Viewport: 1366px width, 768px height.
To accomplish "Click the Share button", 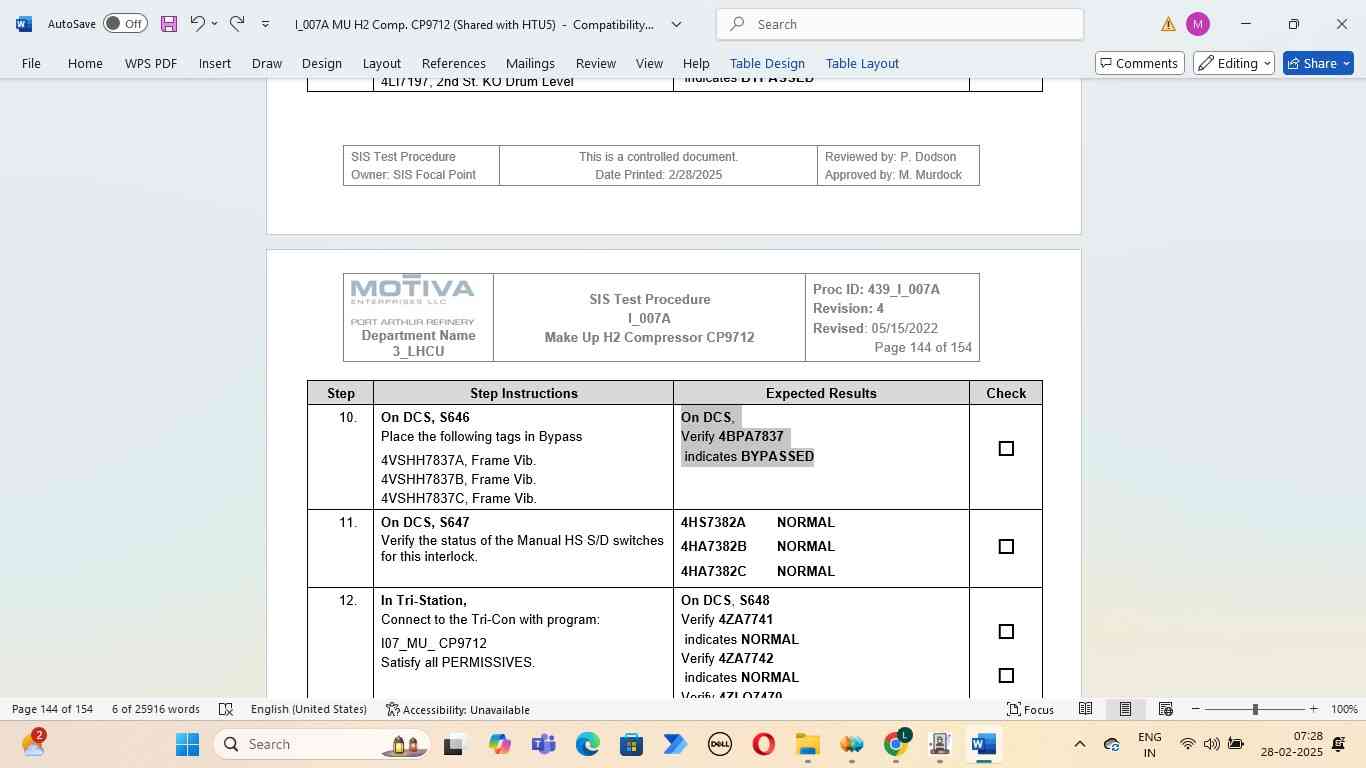I will (x=1318, y=63).
